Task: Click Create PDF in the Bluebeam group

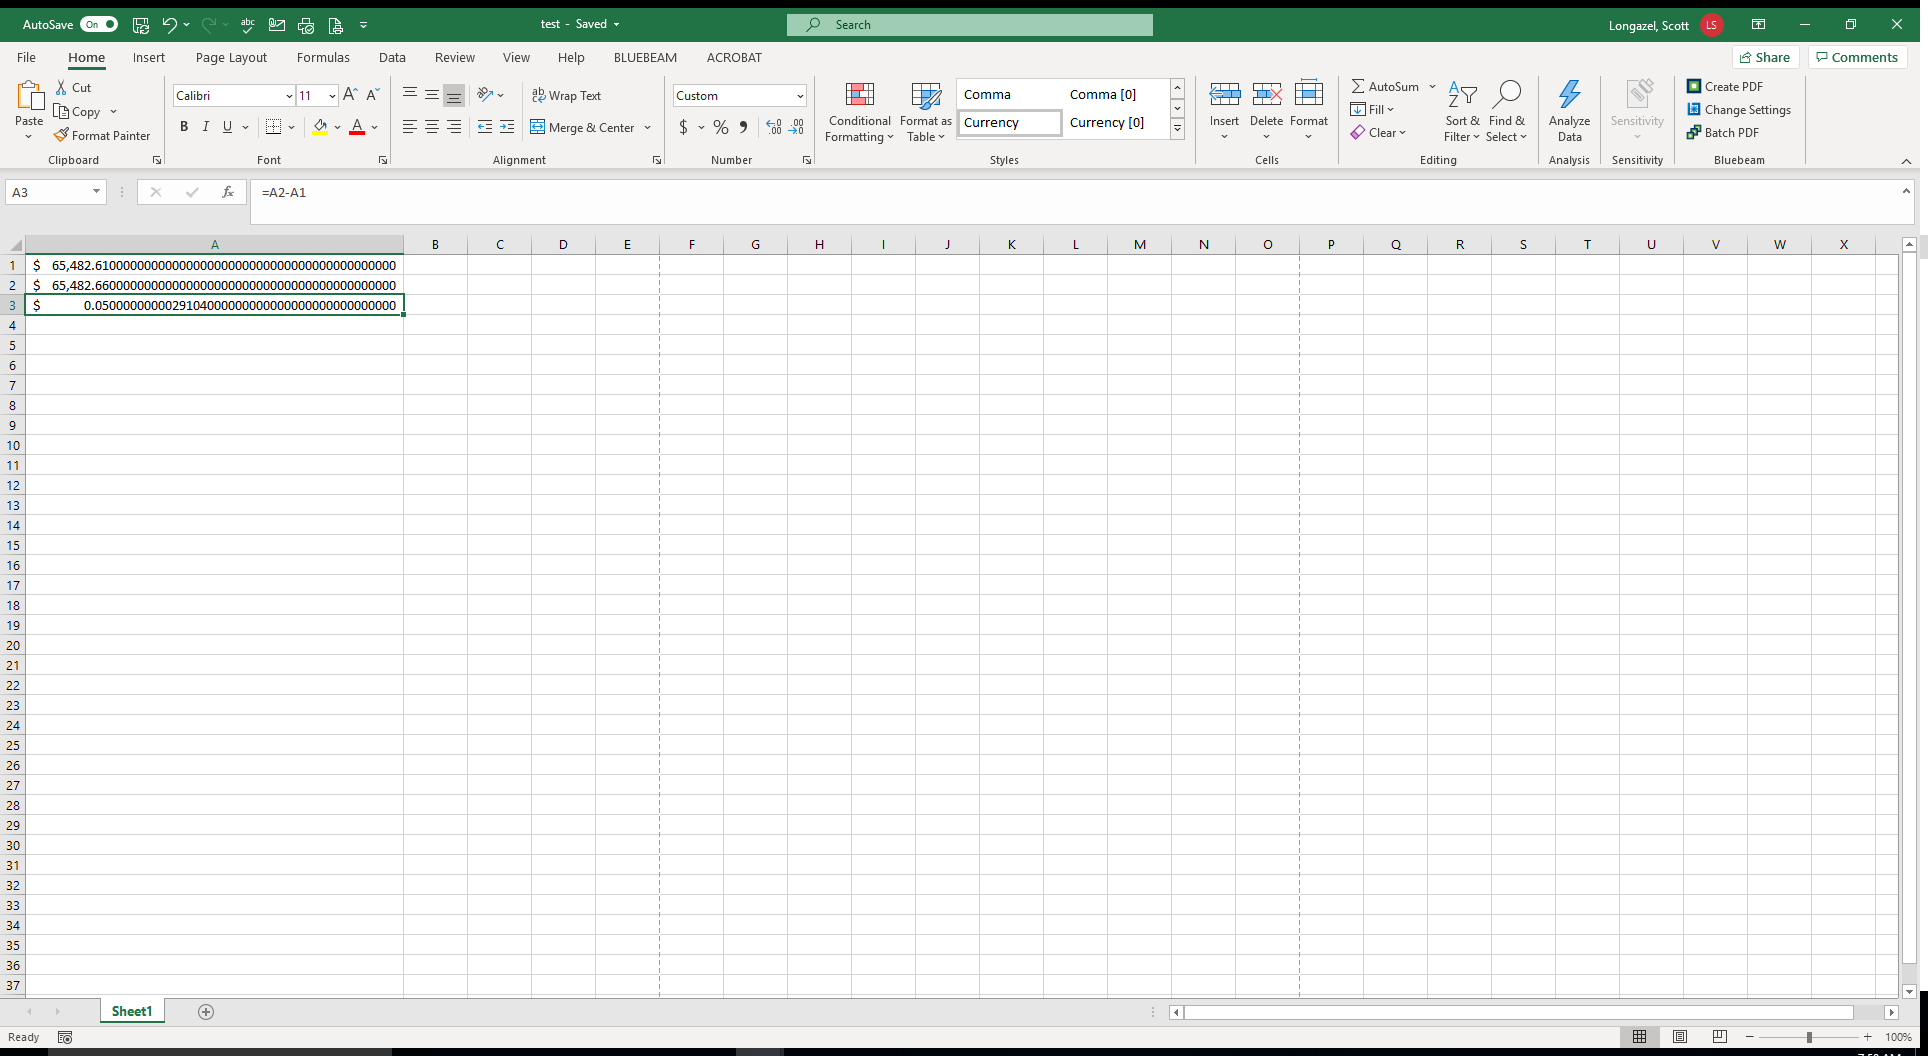Action: tap(1724, 86)
